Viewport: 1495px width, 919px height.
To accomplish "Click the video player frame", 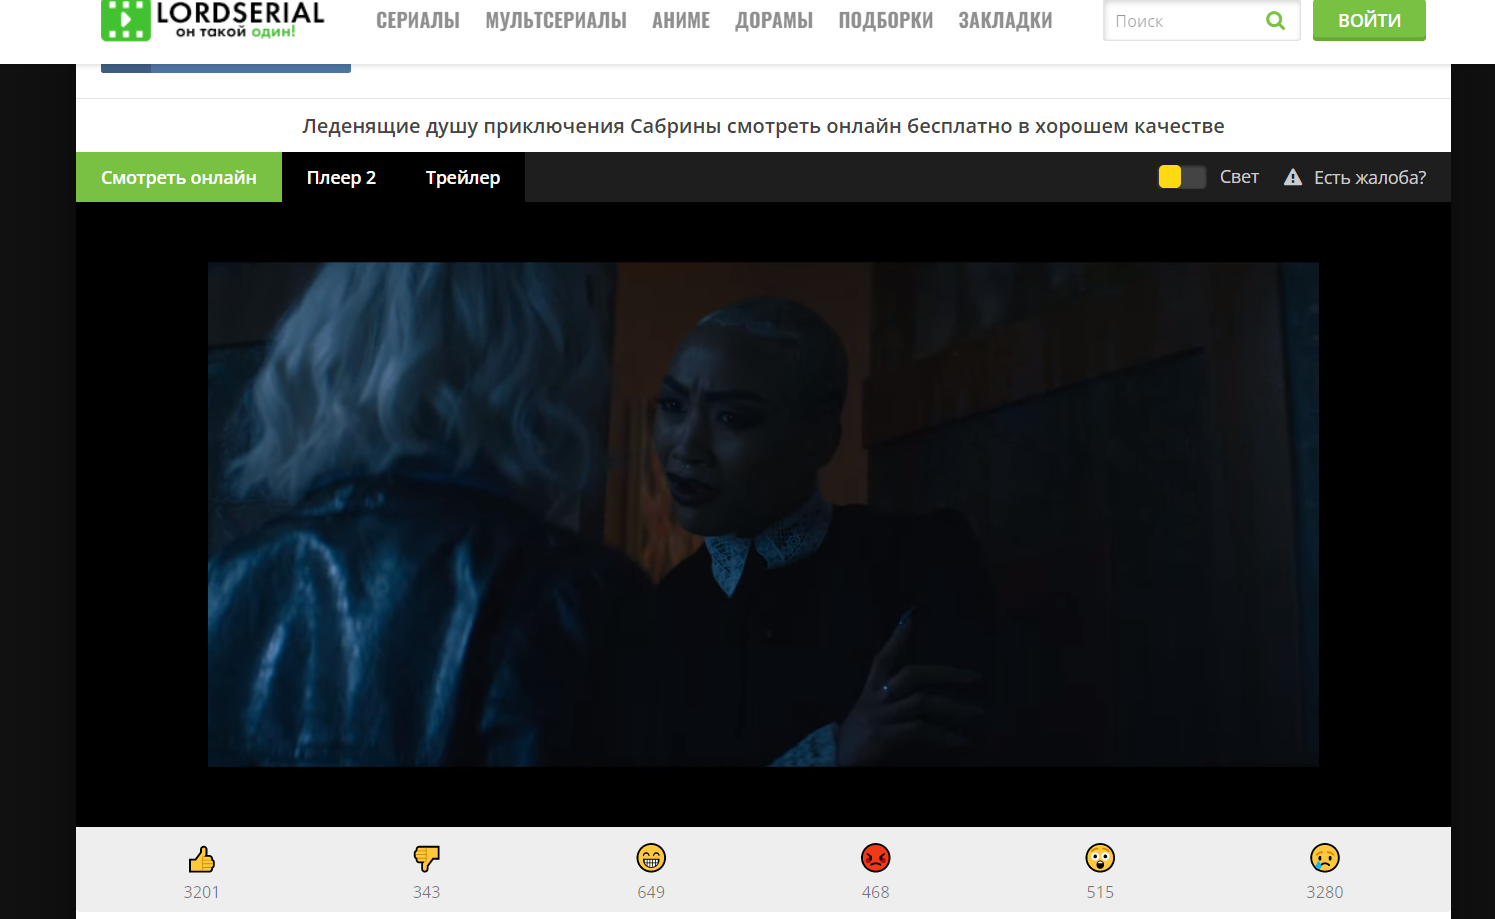I will (763, 514).
